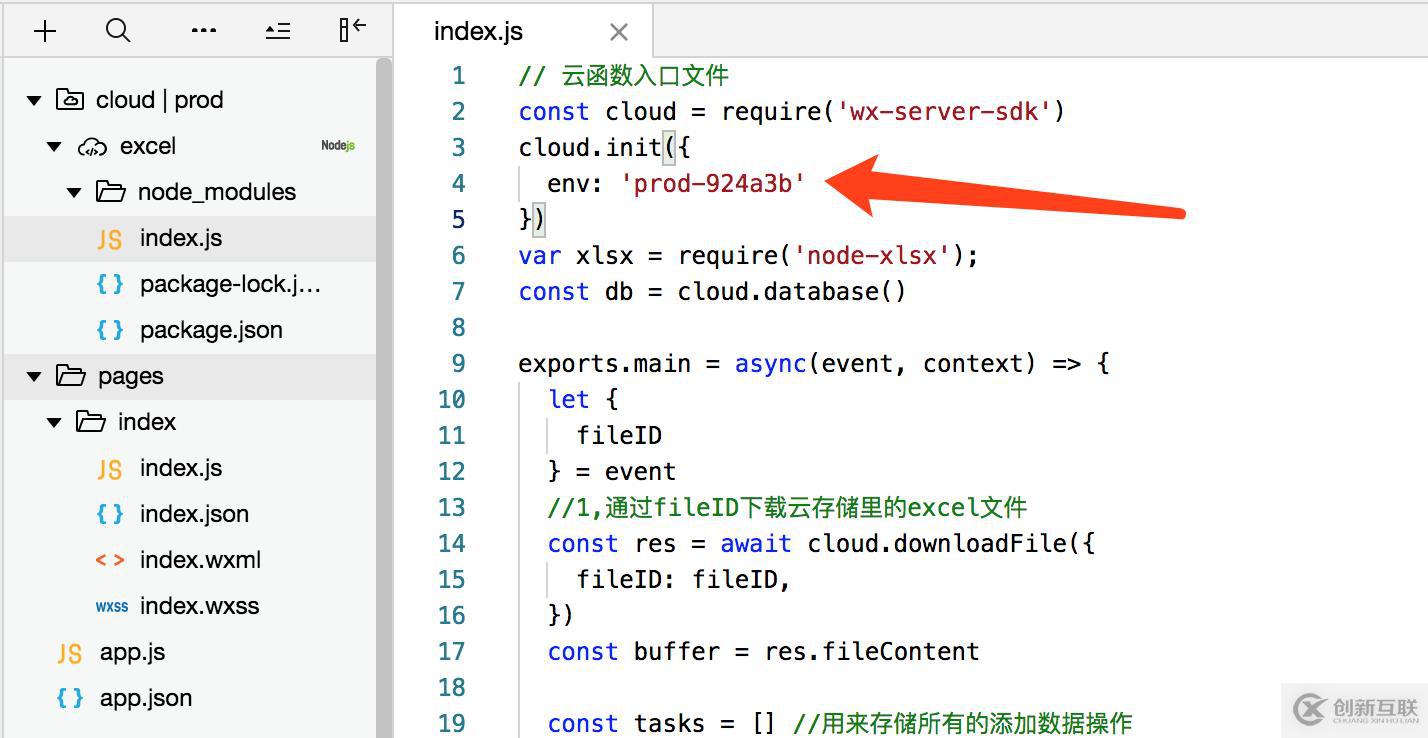The width and height of the screenshot is (1428, 738).
Task: Click the cloud | prod folder icon
Action: point(69,99)
